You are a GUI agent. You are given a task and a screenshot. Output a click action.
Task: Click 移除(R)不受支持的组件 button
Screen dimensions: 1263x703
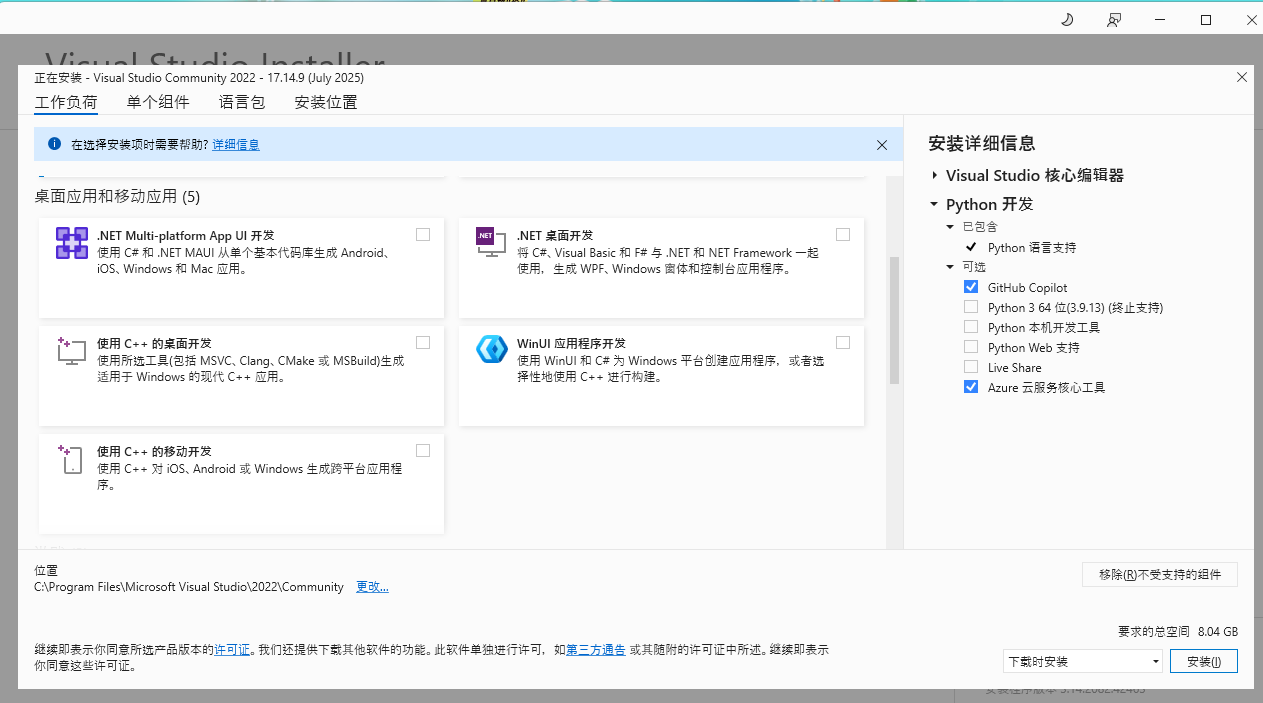click(1160, 574)
